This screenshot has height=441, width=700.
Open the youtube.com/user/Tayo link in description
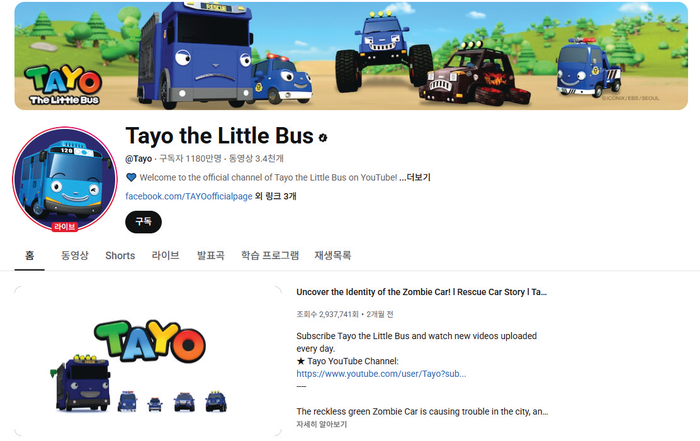[381, 374]
